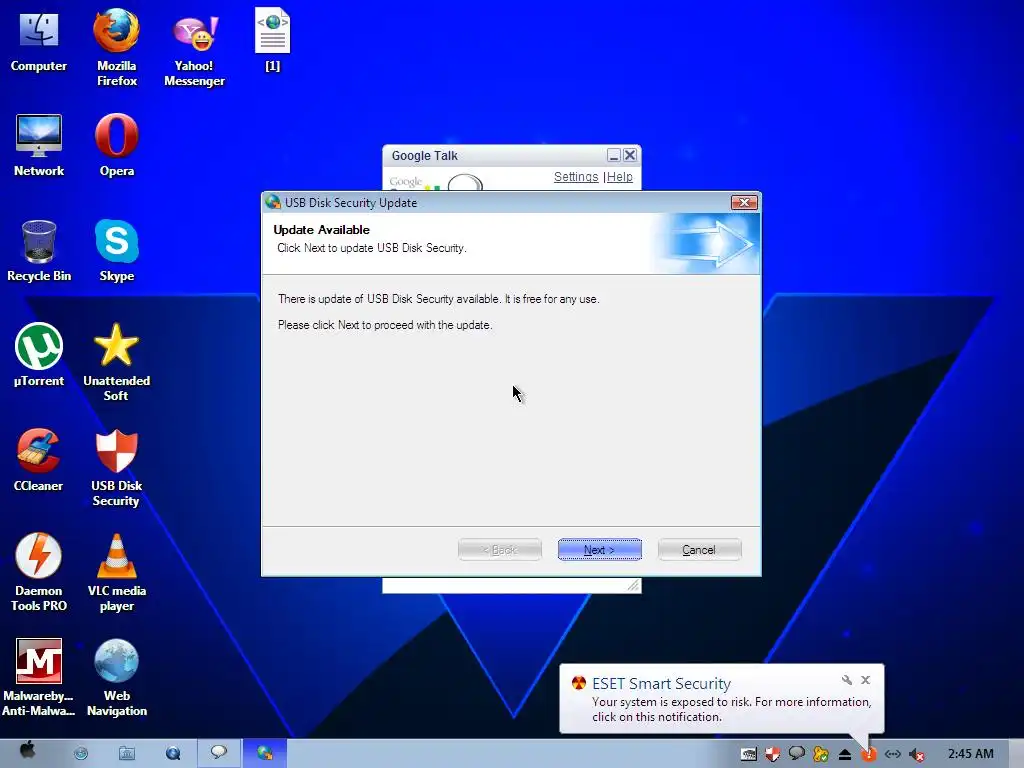Image resolution: width=1024 pixels, height=768 pixels.
Task: Dismiss the ESET Smart Security notification
Action: pos(865,680)
